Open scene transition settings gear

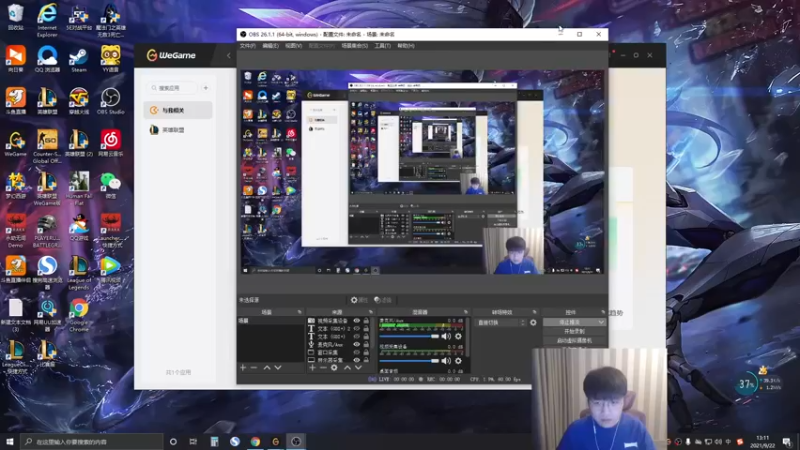click(533, 322)
